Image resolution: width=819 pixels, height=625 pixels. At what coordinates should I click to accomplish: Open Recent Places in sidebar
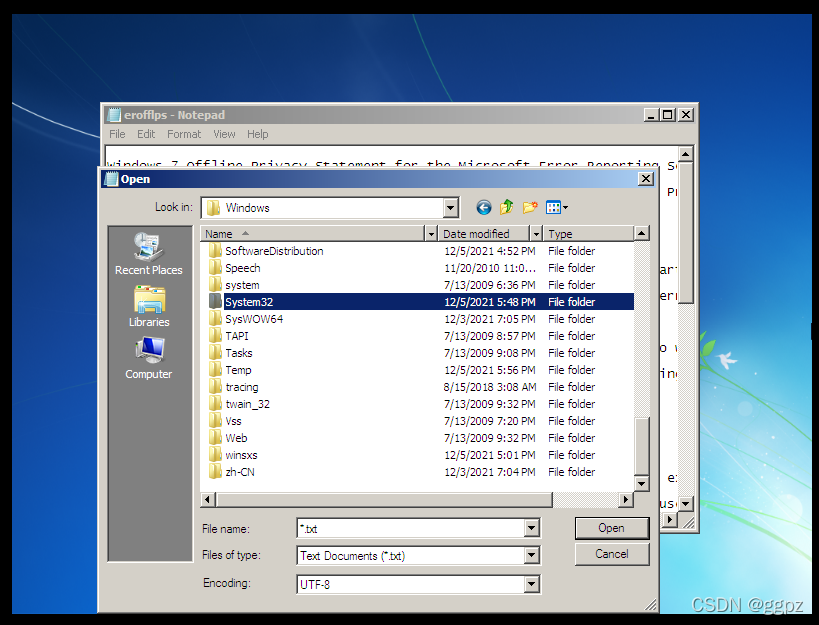pyautogui.click(x=149, y=254)
